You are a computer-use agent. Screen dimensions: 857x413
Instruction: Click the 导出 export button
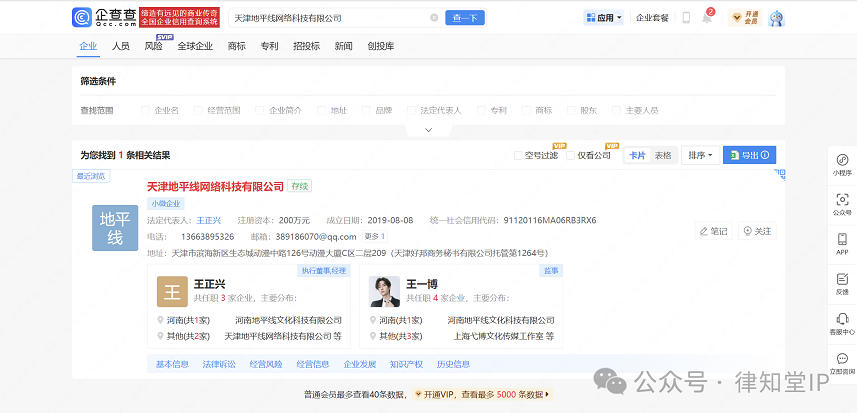(x=749, y=155)
